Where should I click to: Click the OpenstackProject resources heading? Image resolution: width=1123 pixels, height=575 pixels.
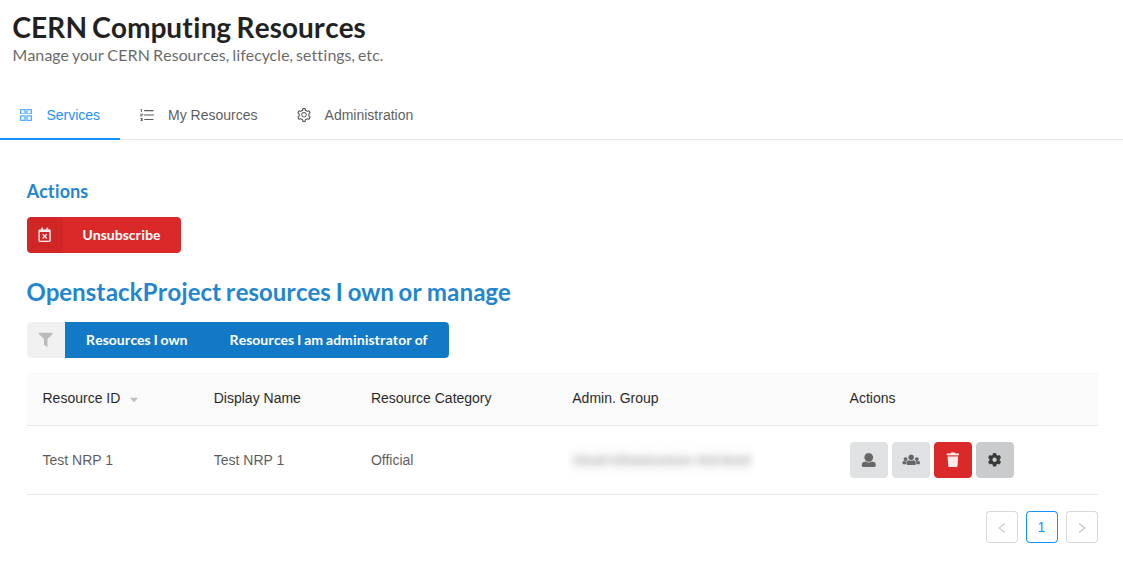pyautogui.click(x=269, y=292)
